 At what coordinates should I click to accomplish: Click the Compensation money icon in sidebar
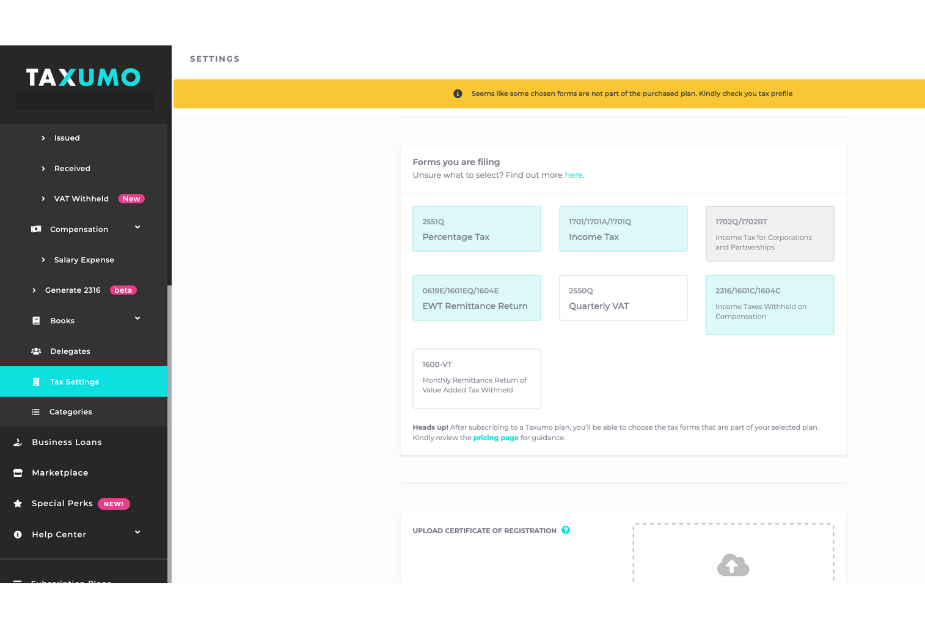tap(36, 229)
